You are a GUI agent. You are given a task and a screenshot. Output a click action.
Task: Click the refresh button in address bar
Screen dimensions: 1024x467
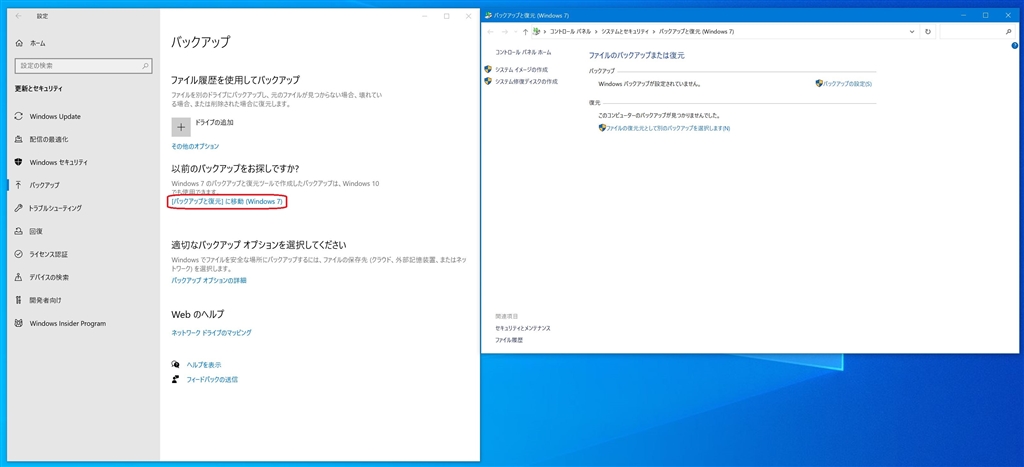pos(927,31)
